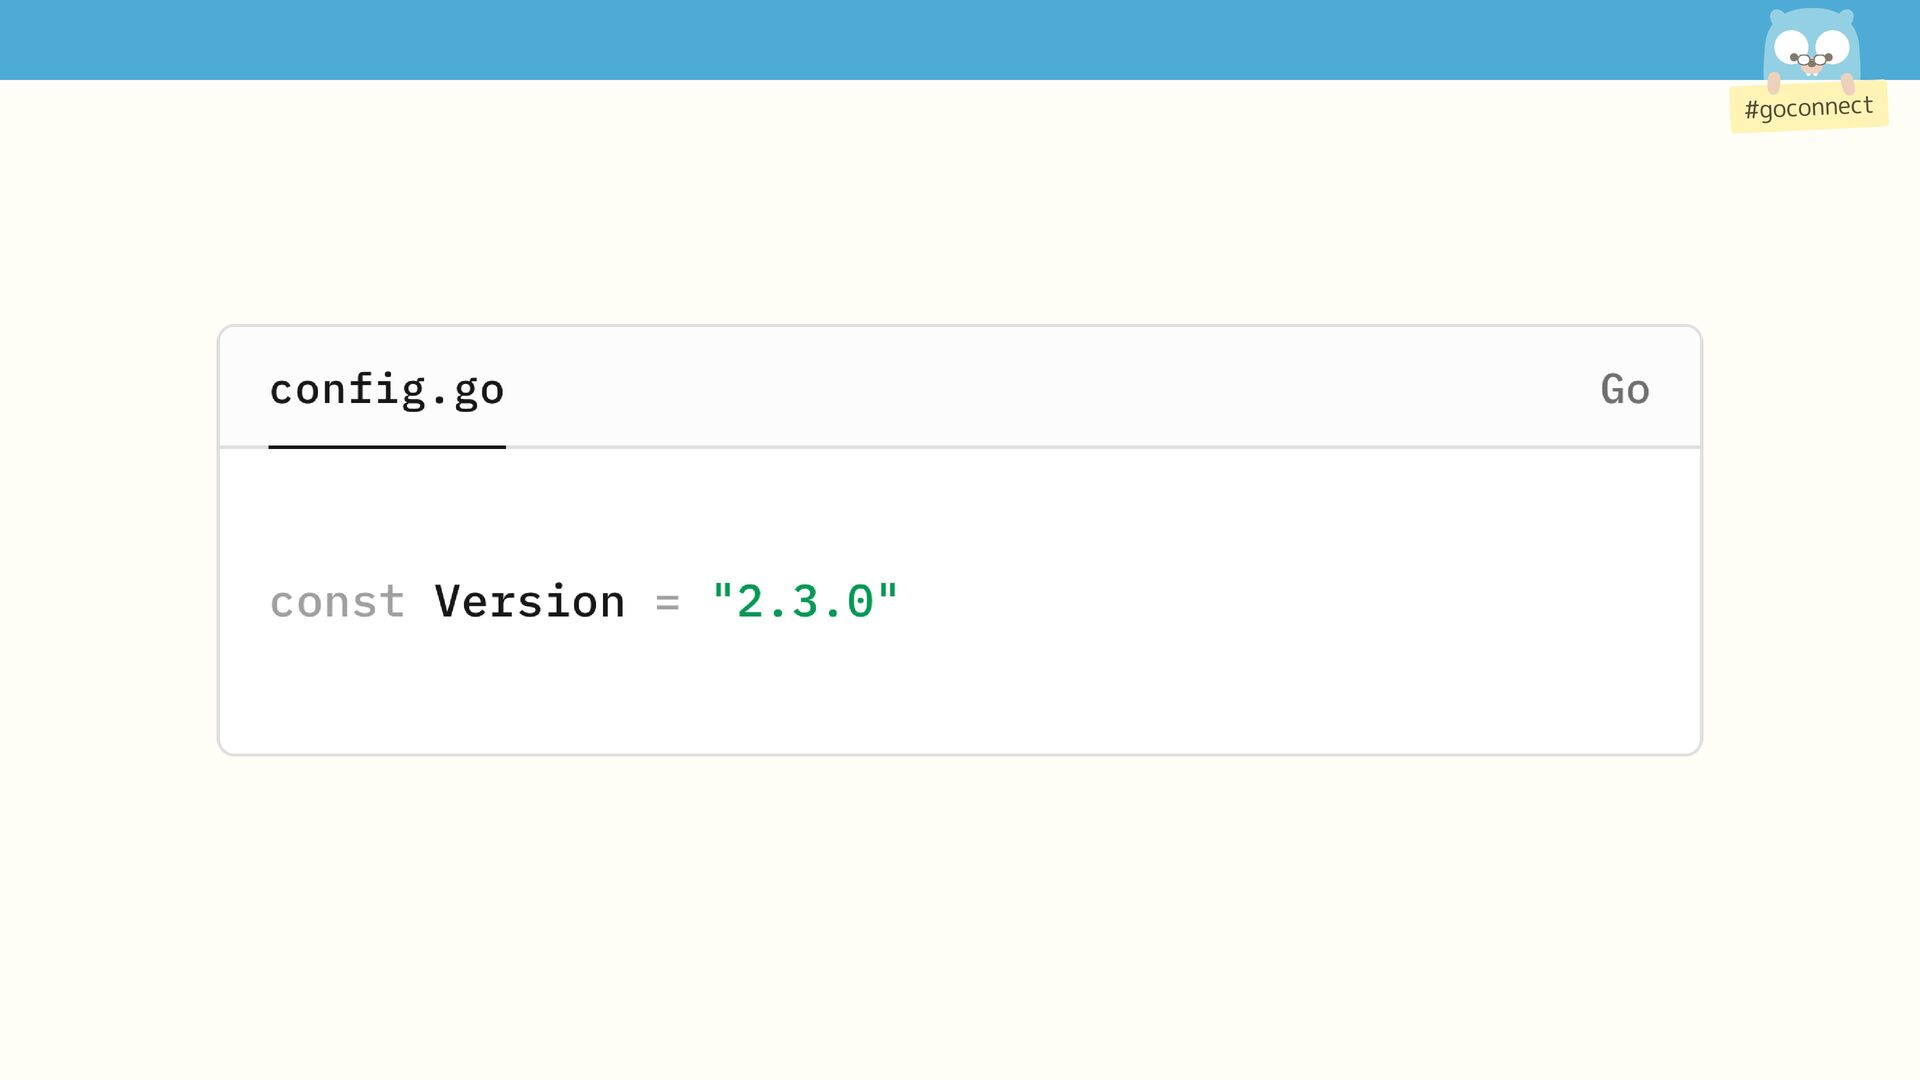Click the gopher's left paw
Viewport: 1920px width, 1080px height.
tap(1774, 82)
